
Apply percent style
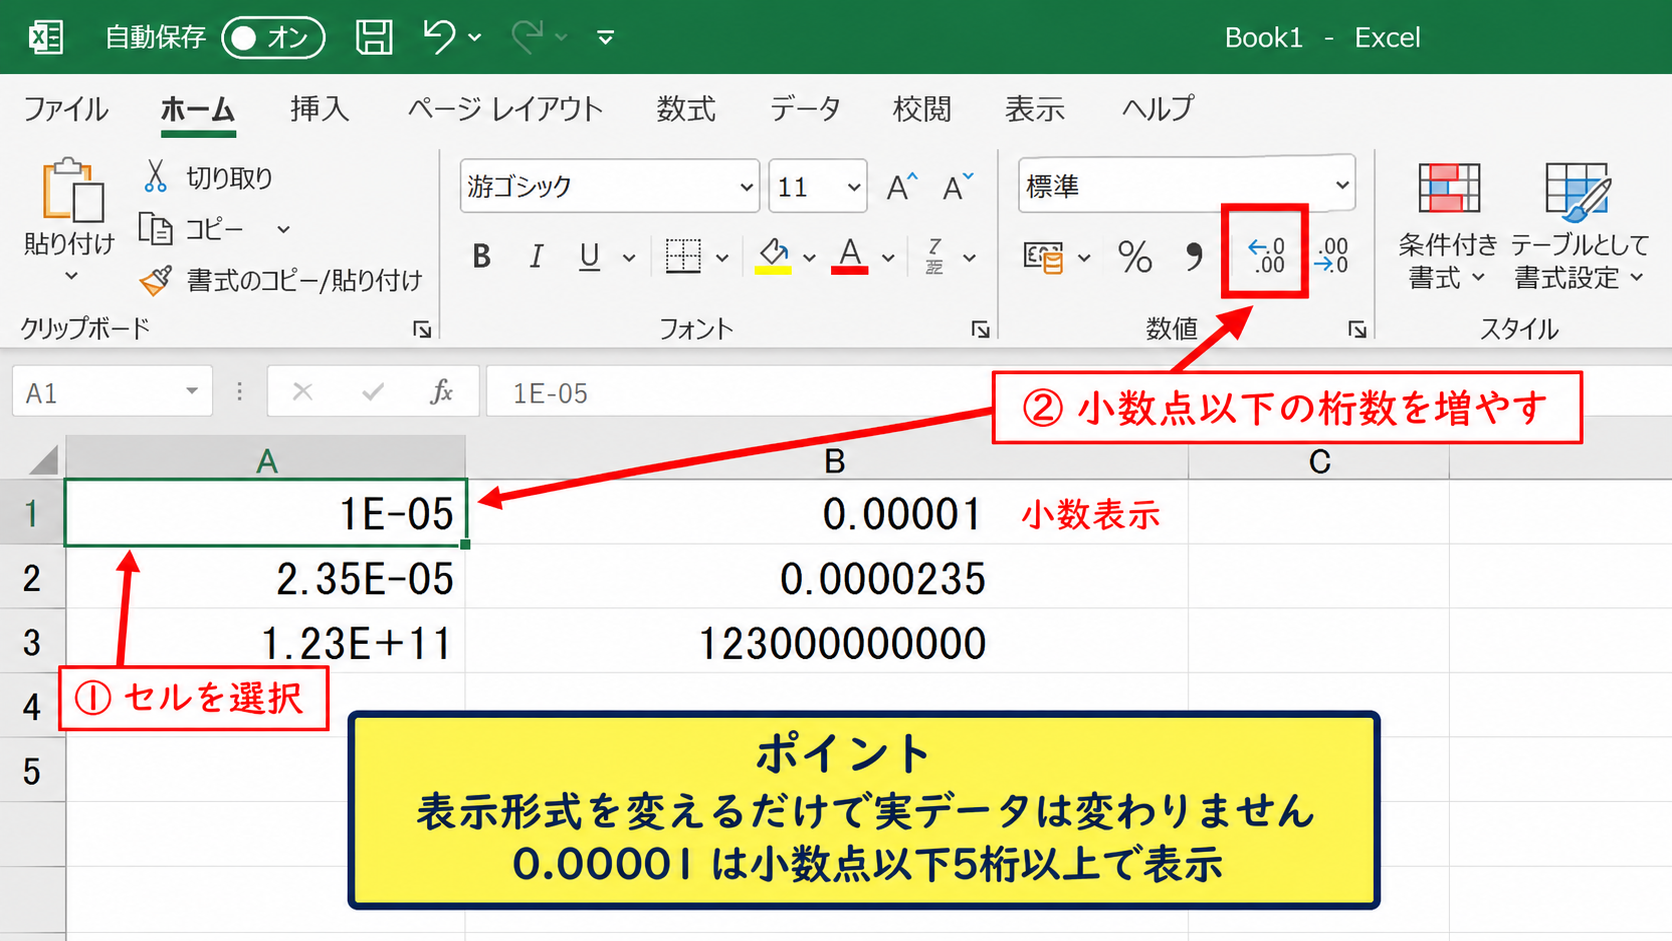[1135, 257]
